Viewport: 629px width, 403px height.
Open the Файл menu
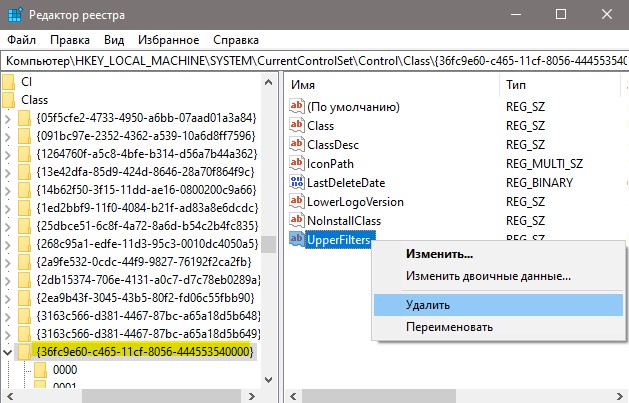[x=22, y=40]
